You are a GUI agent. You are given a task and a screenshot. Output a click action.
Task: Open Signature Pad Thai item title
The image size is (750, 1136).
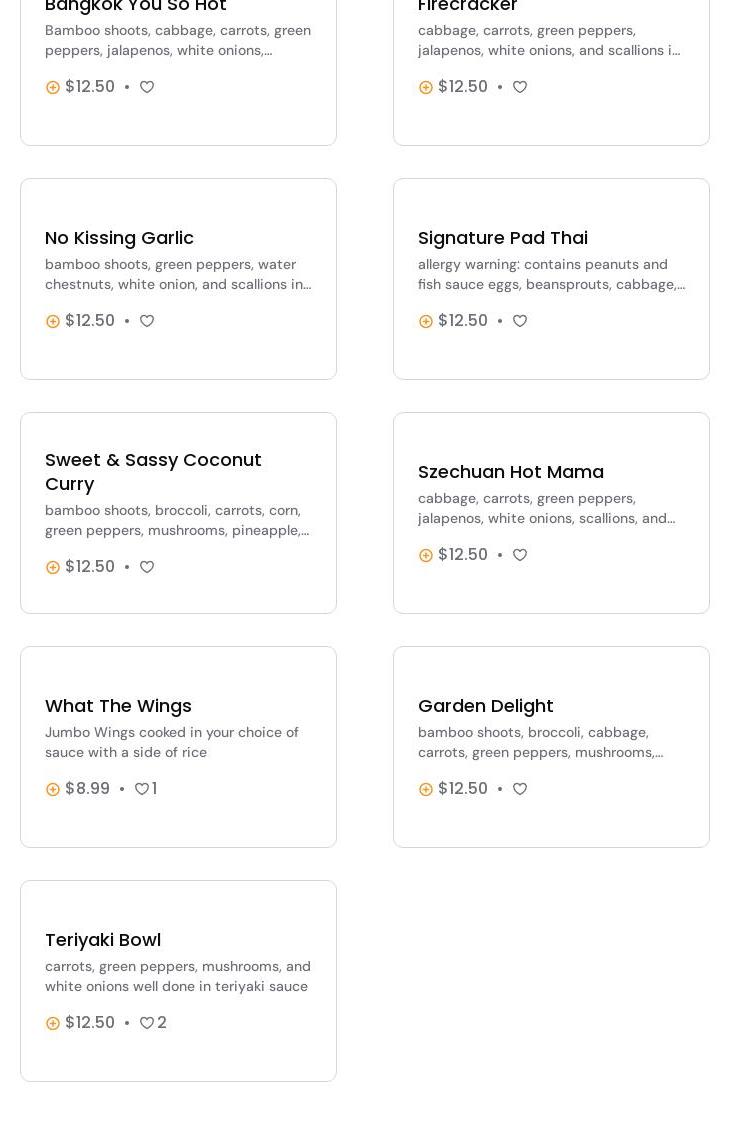503,238
